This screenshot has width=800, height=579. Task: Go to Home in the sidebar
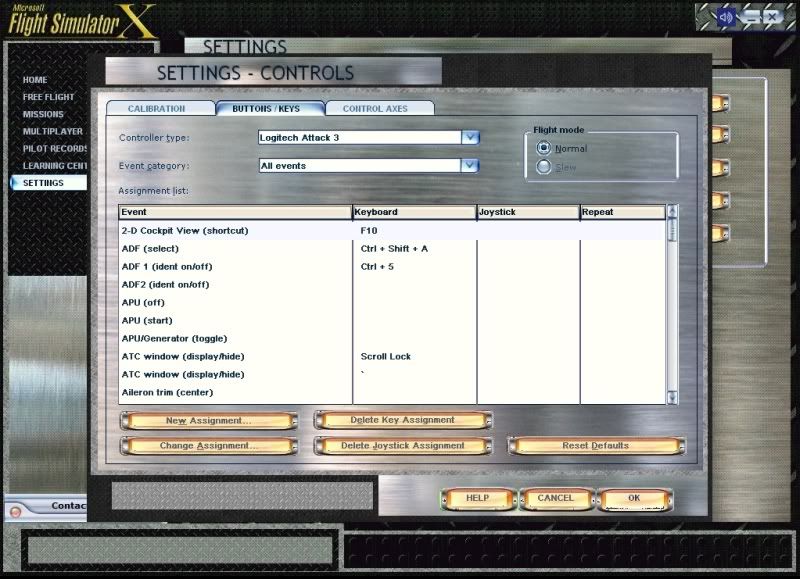click(x=35, y=80)
